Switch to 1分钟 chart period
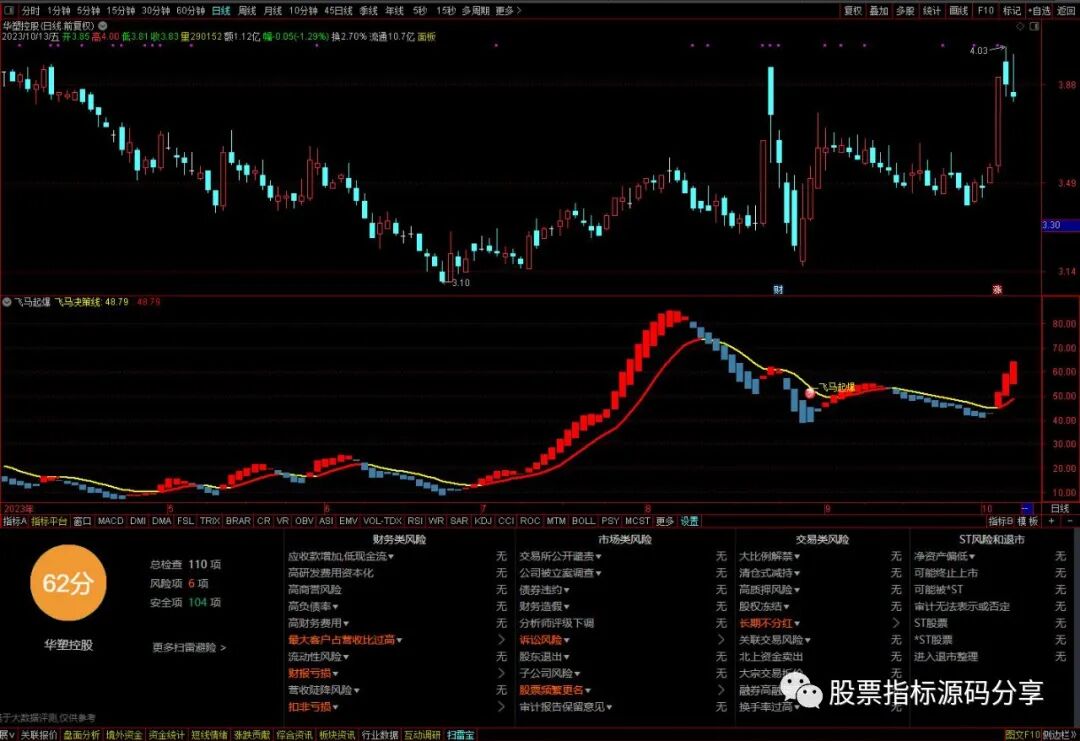This screenshot has height=741, width=1080. coord(59,11)
